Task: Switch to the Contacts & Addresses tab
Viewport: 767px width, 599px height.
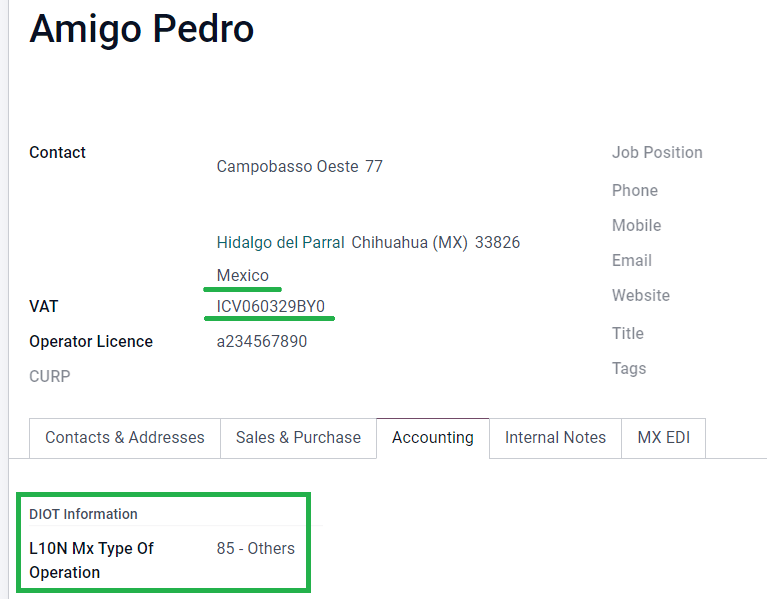Action: tap(124, 438)
